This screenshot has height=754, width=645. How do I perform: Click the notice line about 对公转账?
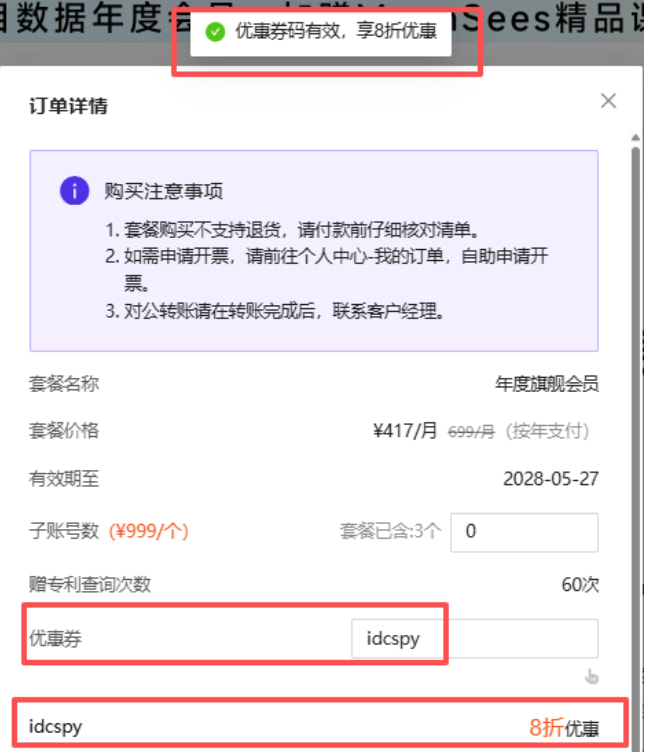(x=275, y=311)
